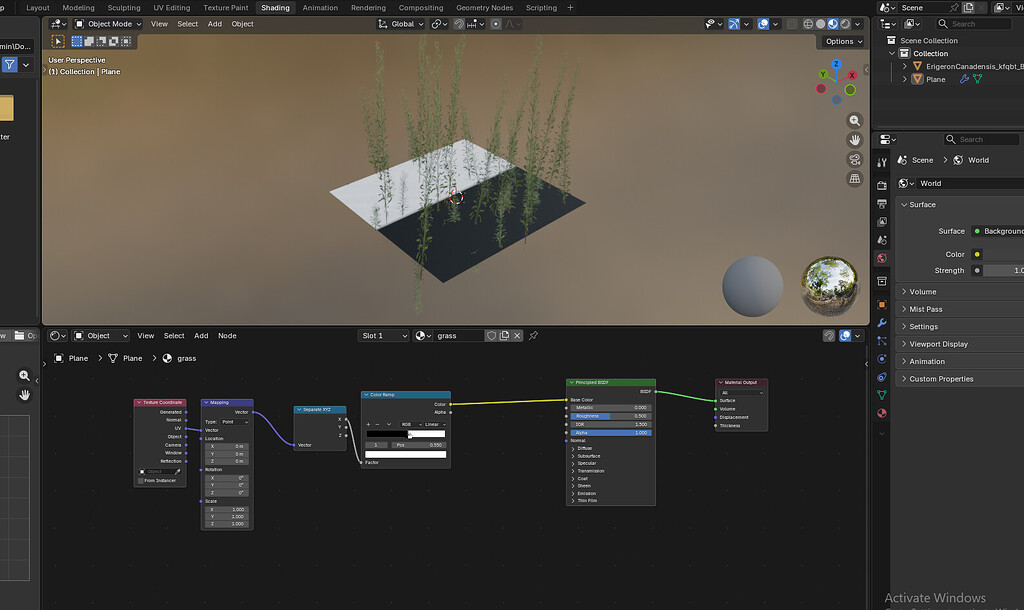1024x610 pixels.
Task: Unlink the grass material with the X button
Action: coord(517,336)
